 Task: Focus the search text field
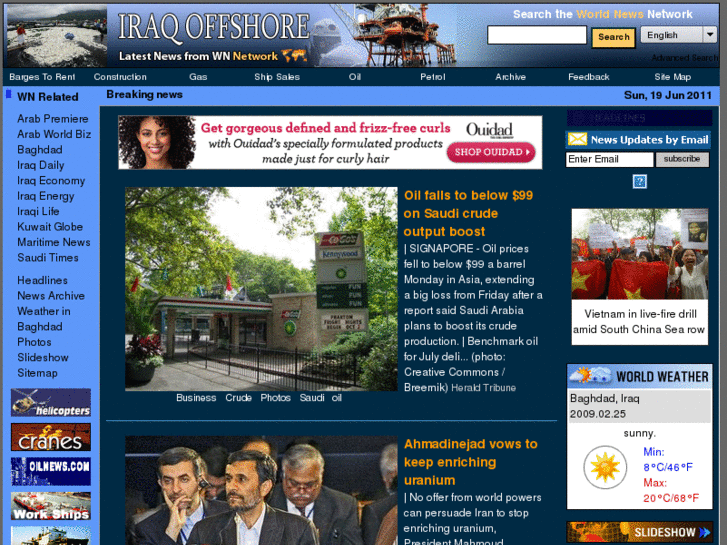point(537,35)
